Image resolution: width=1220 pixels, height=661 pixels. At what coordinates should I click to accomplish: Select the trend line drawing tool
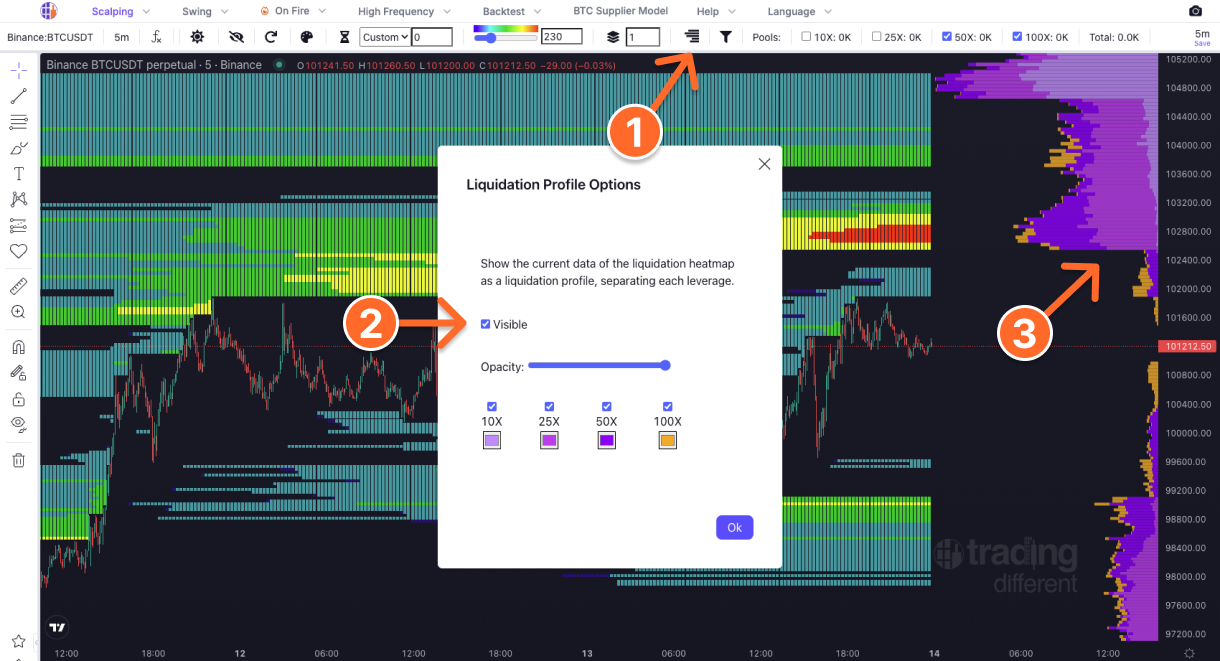pos(18,96)
